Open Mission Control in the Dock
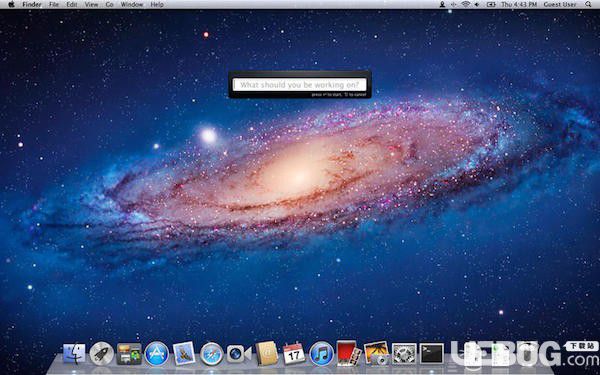The width and height of the screenshot is (600, 375). point(129,354)
